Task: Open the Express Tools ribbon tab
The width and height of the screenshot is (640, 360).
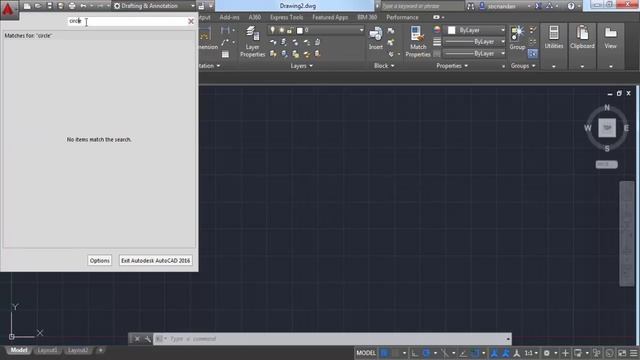Action: click(x=287, y=17)
